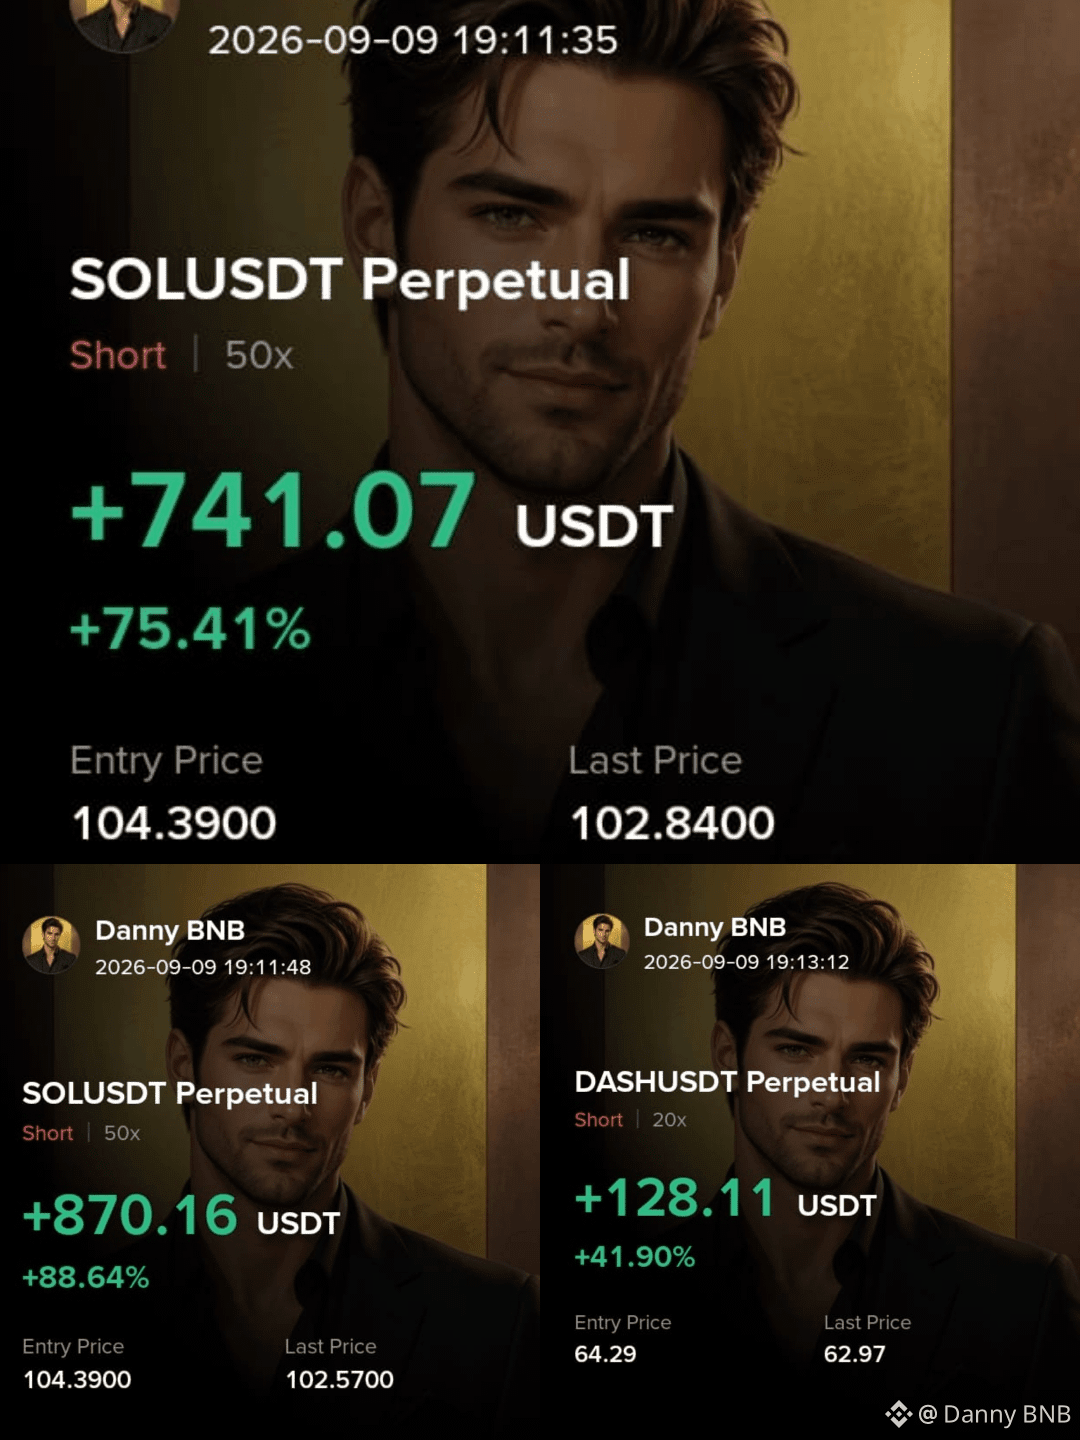Click the +741.07 USDT profit figure
The image size is (1080, 1440).
tap(372, 511)
